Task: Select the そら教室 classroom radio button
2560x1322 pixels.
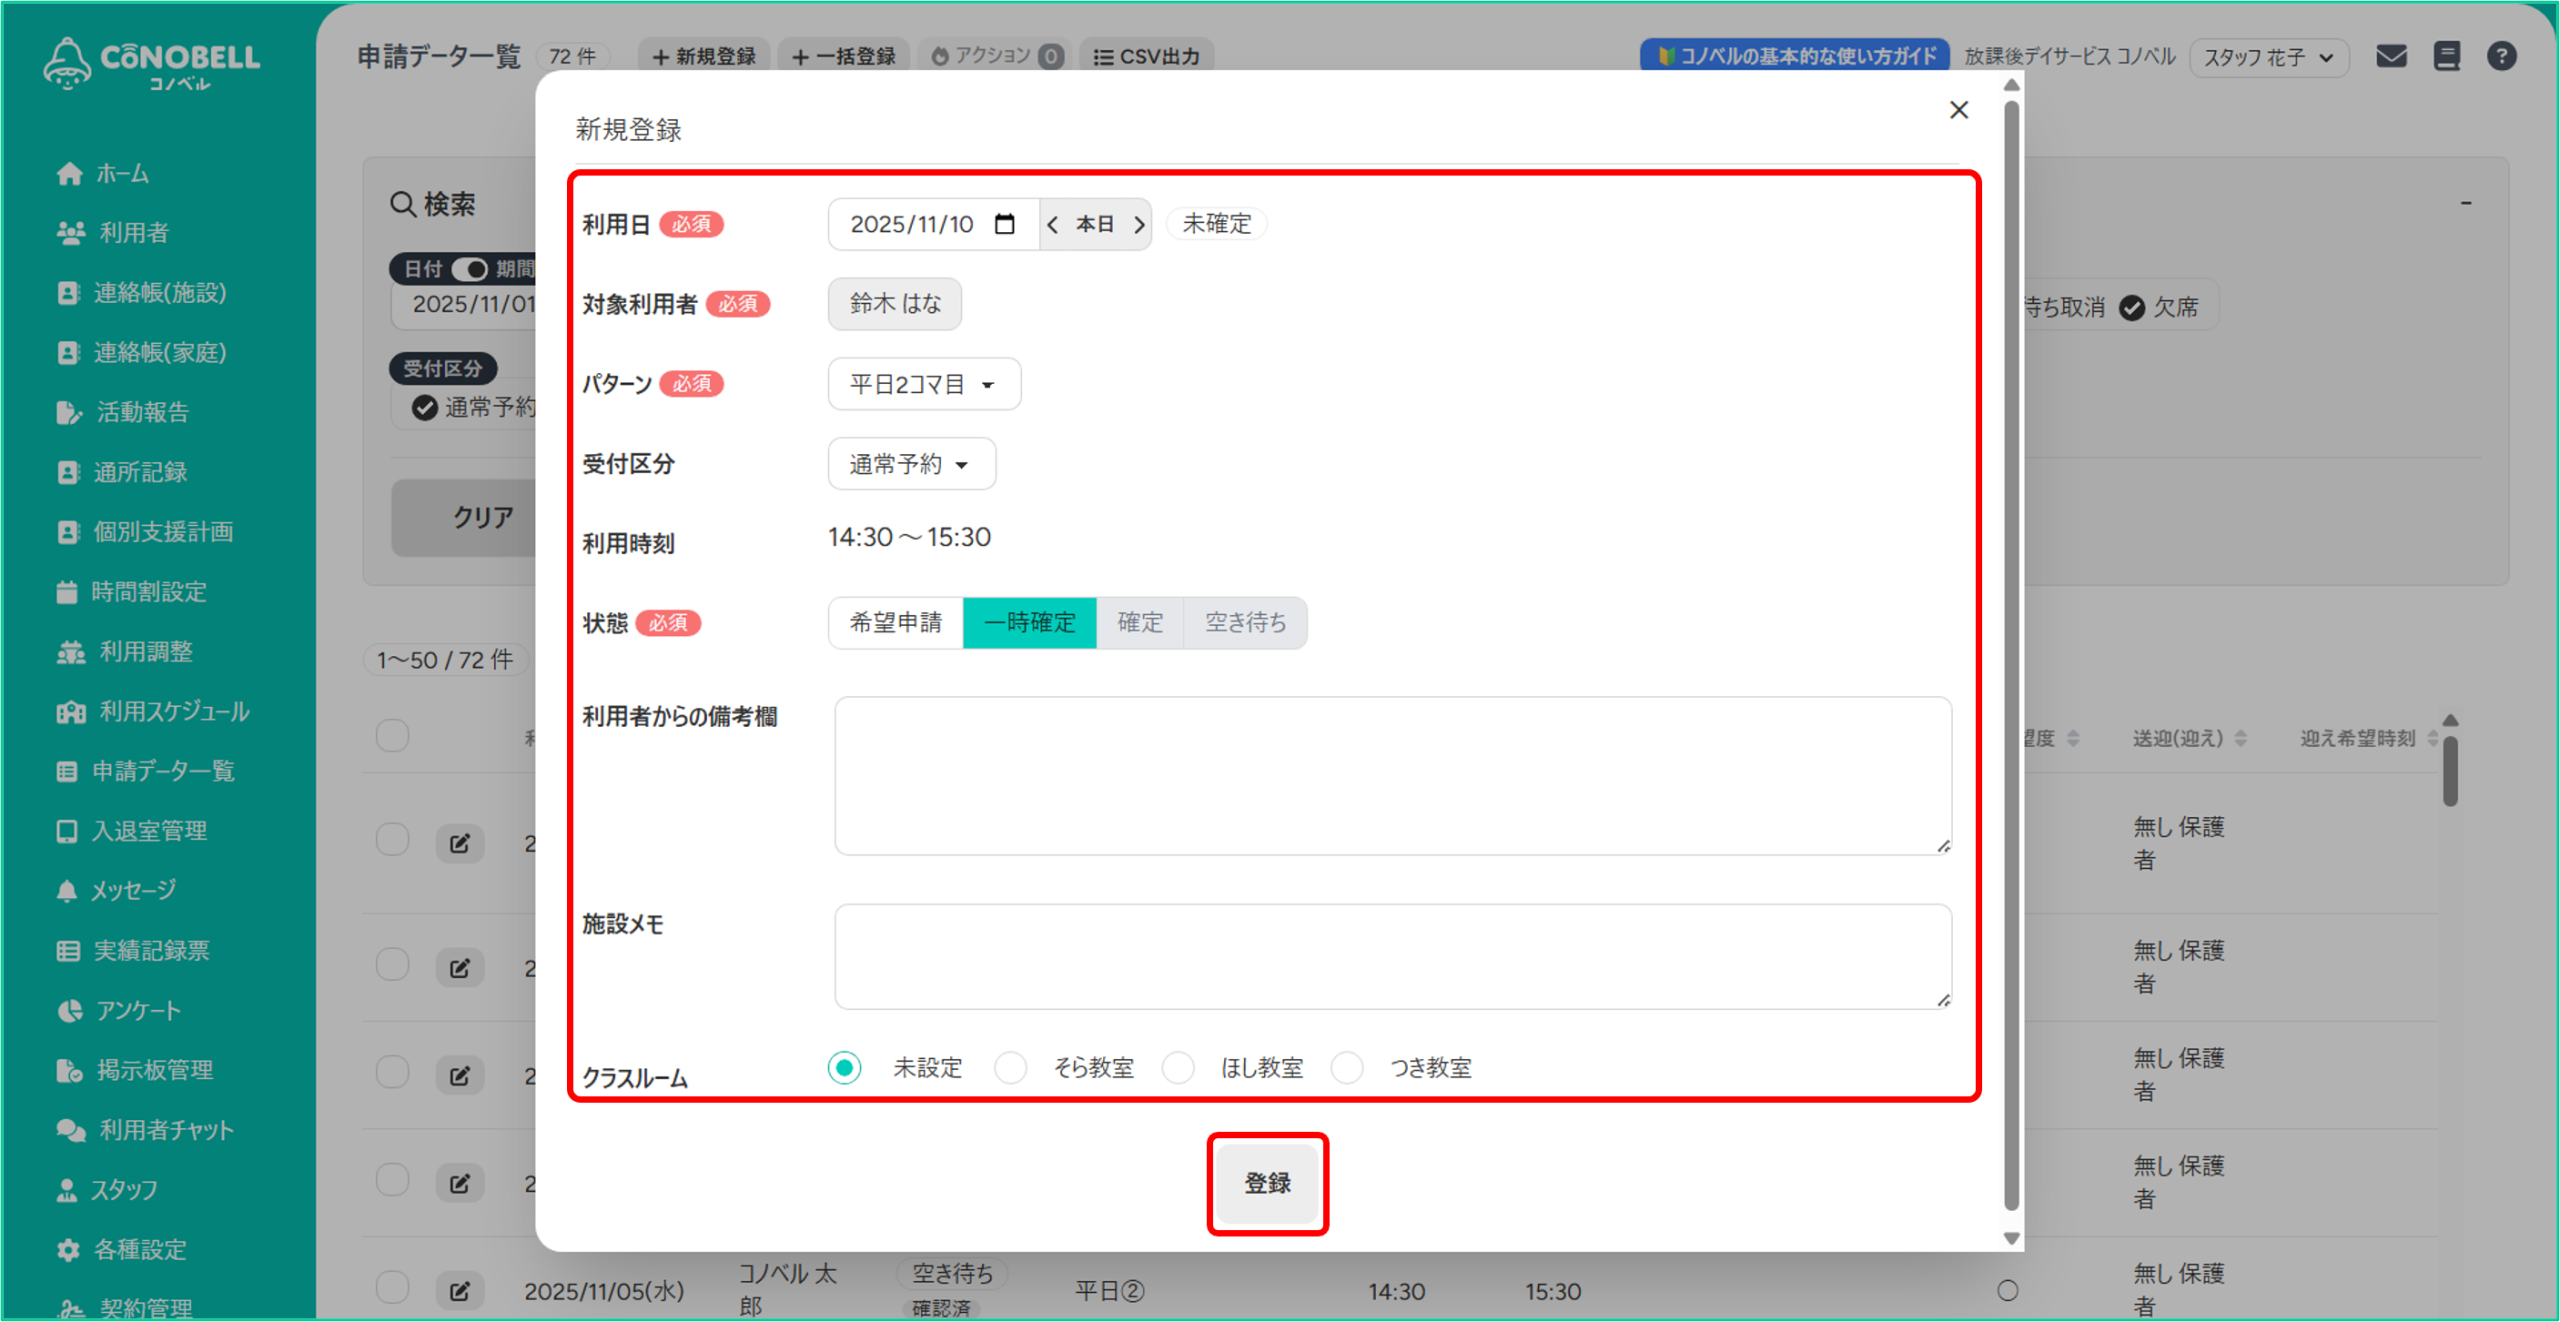Action: [1010, 1067]
